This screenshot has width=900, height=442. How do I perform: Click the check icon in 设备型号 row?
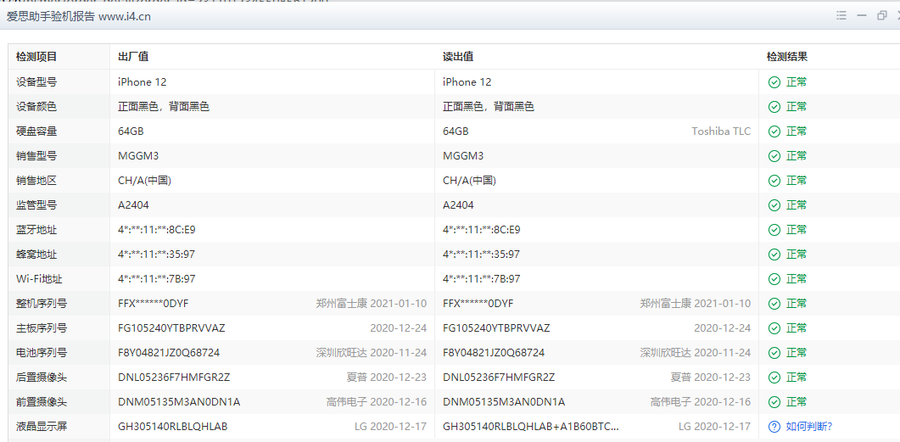tap(774, 82)
